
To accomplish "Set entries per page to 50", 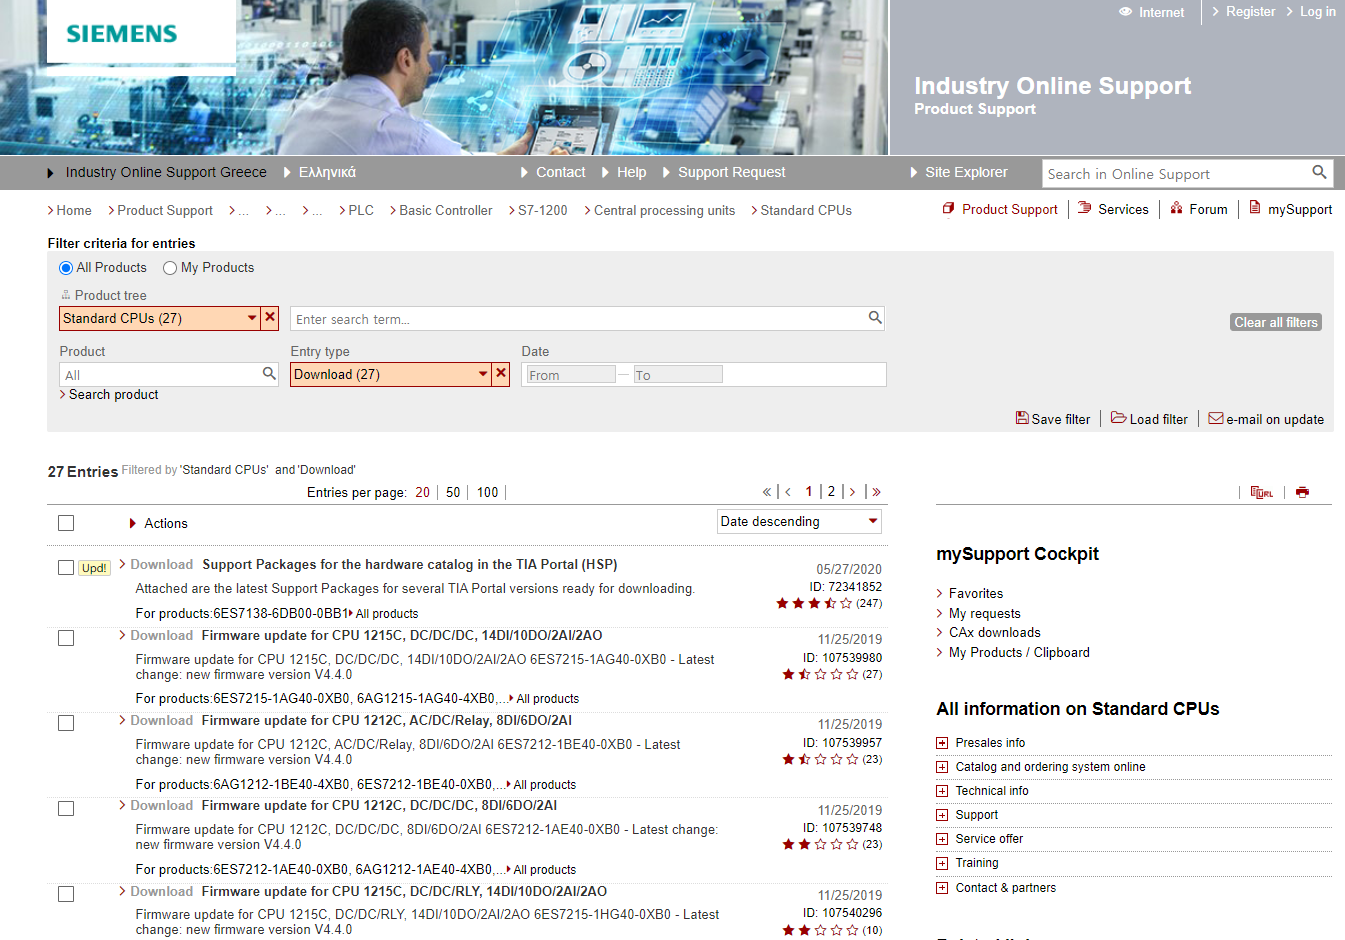I will (453, 492).
